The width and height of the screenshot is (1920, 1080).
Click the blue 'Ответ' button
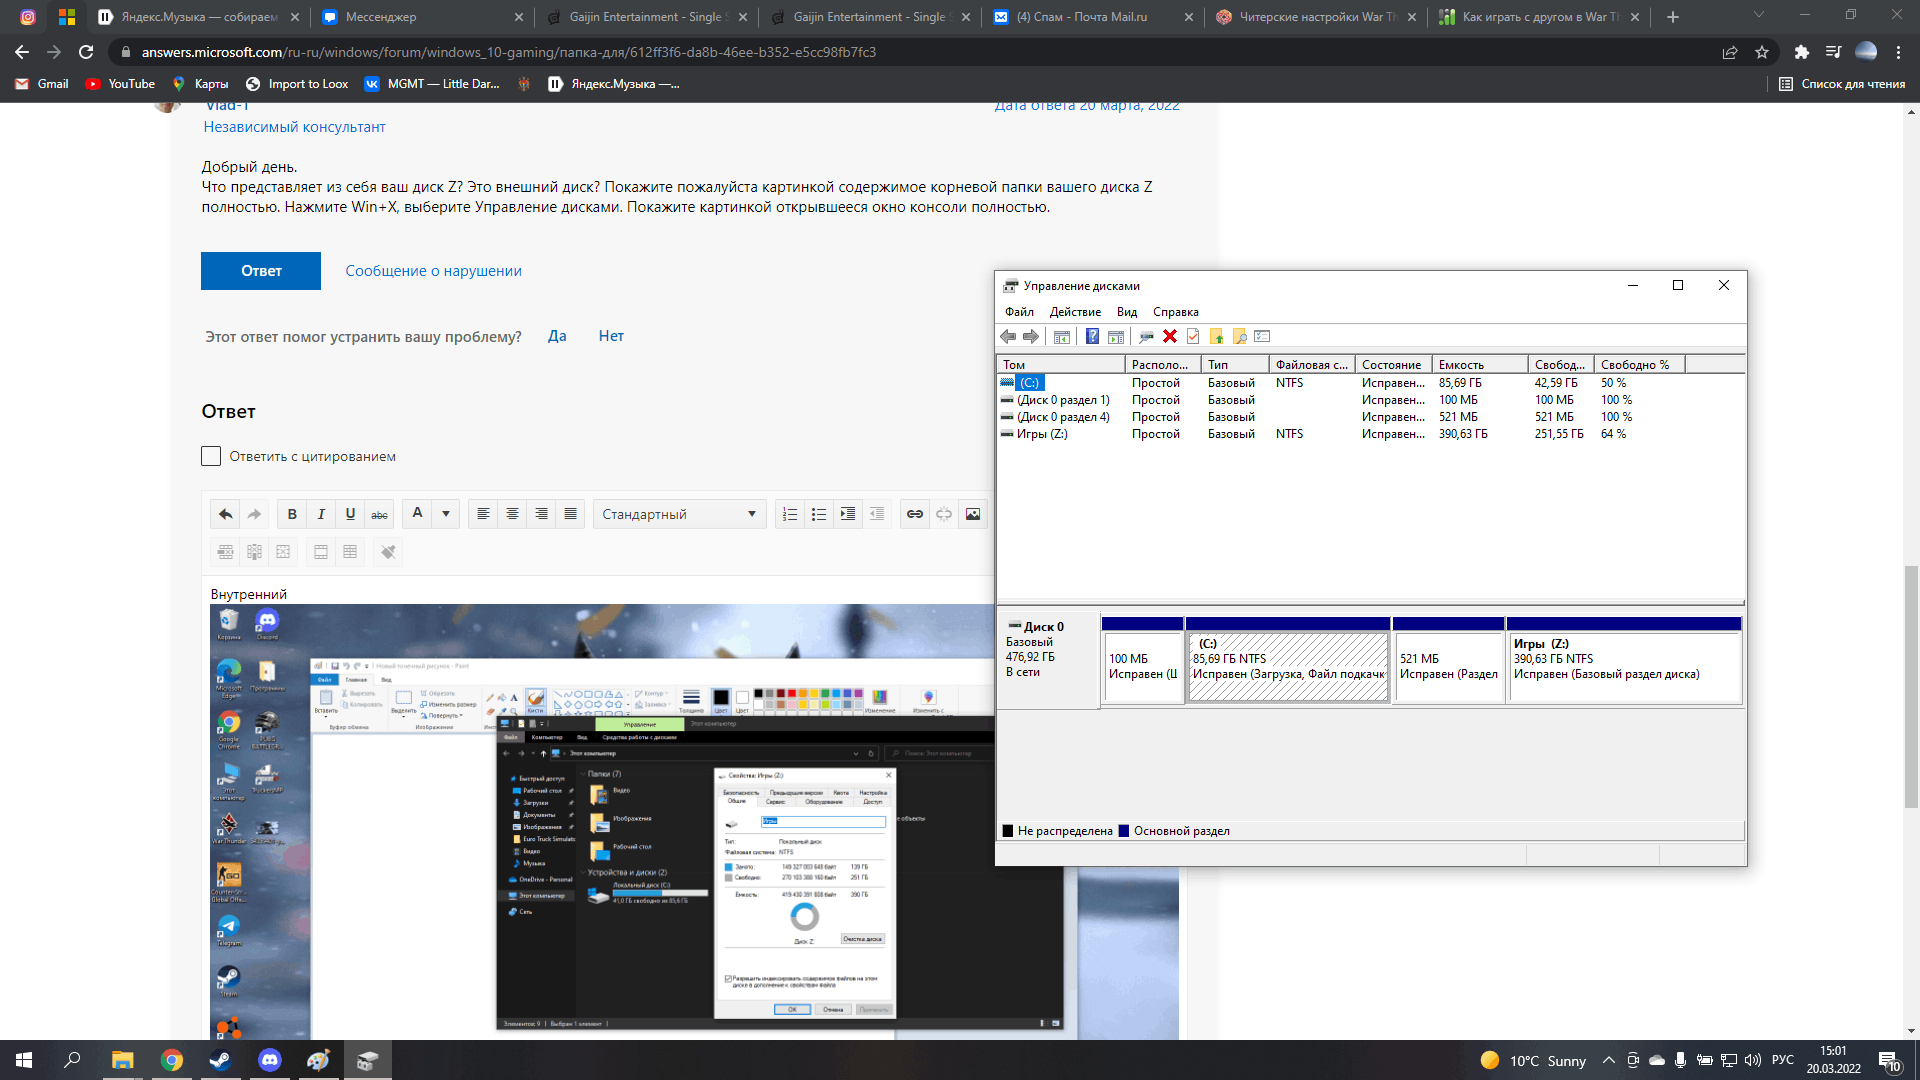coord(261,271)
